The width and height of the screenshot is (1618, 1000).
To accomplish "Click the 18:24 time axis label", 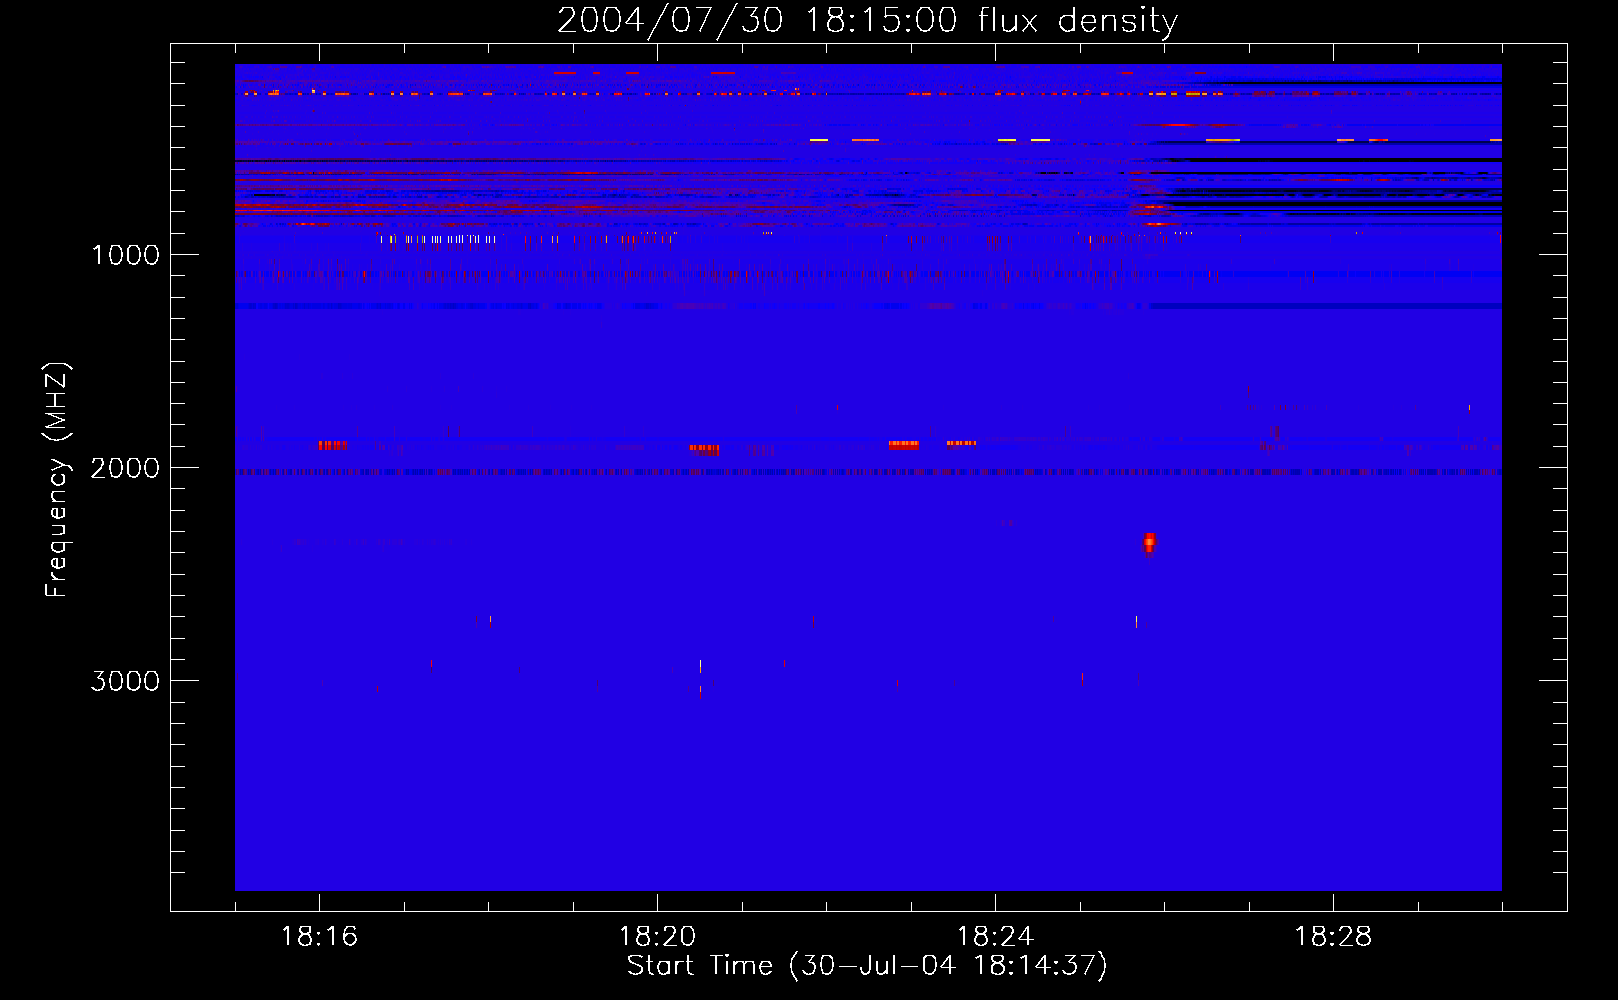I will (995, 937).
